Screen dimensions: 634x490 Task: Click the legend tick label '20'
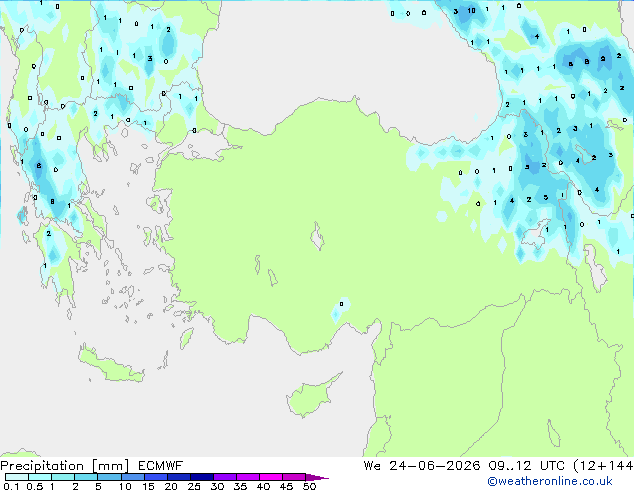[171, 486]
